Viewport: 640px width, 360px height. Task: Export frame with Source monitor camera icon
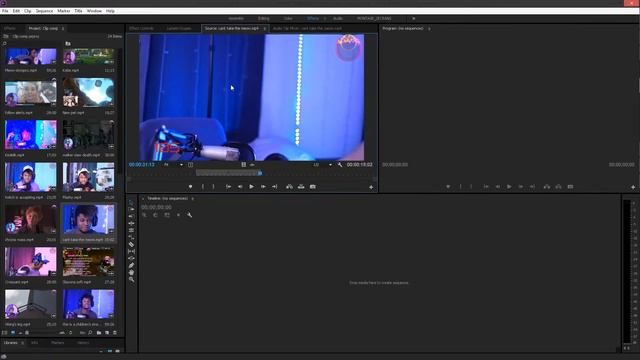[x=313, y=187]
